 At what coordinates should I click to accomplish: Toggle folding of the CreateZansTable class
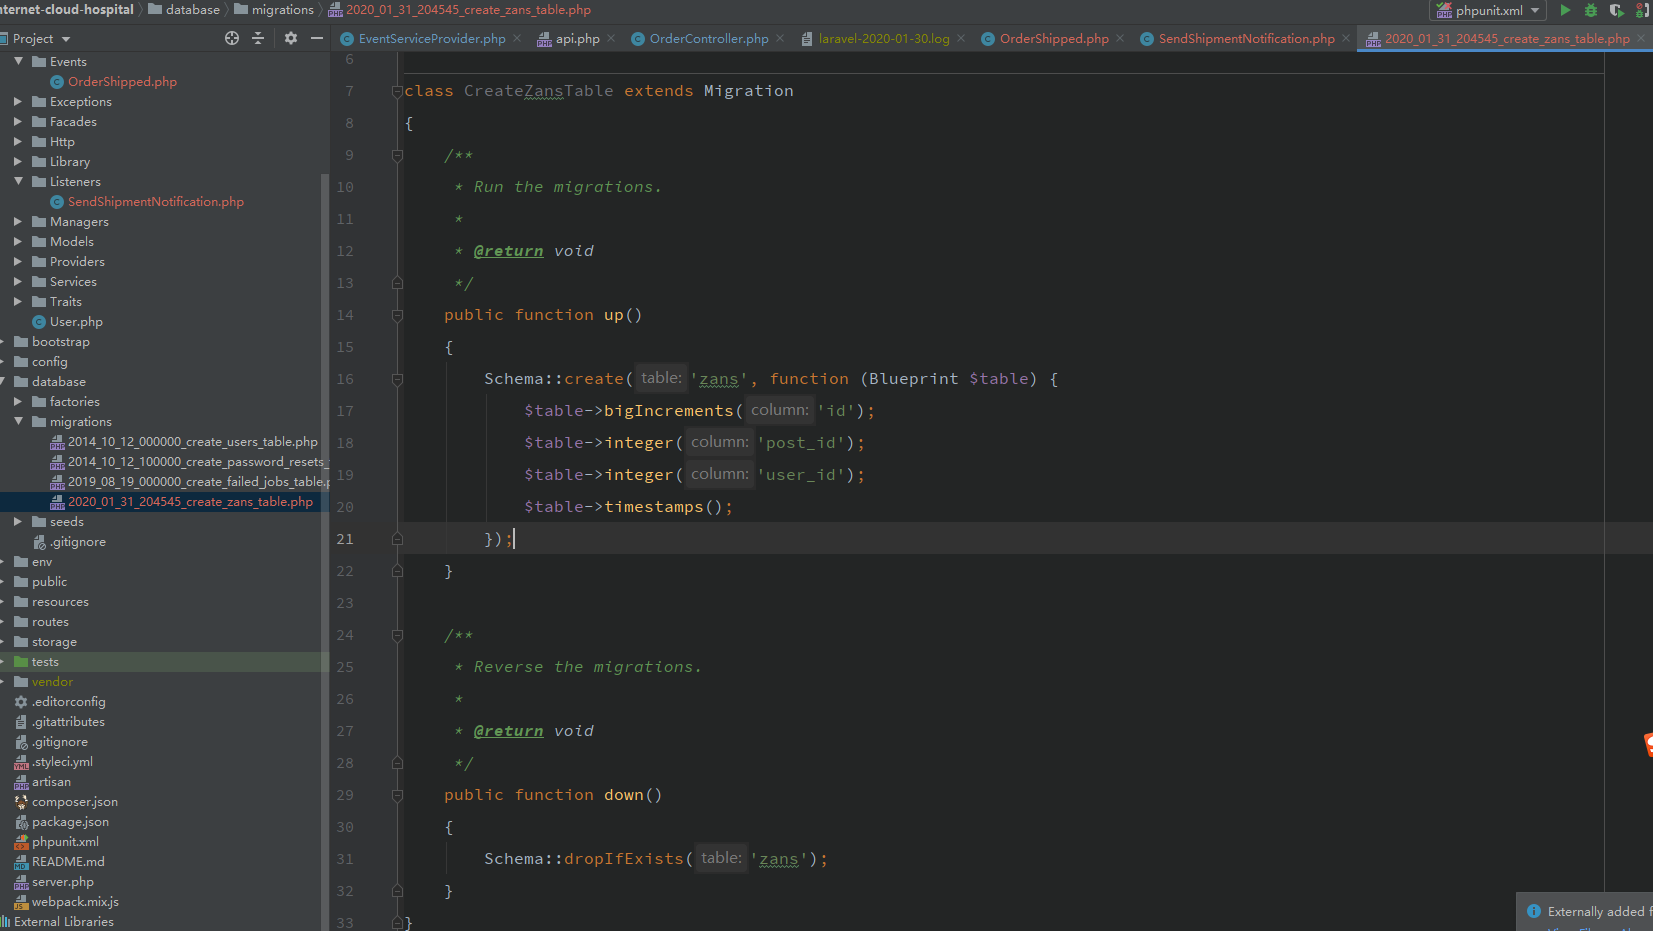point(397,91)
